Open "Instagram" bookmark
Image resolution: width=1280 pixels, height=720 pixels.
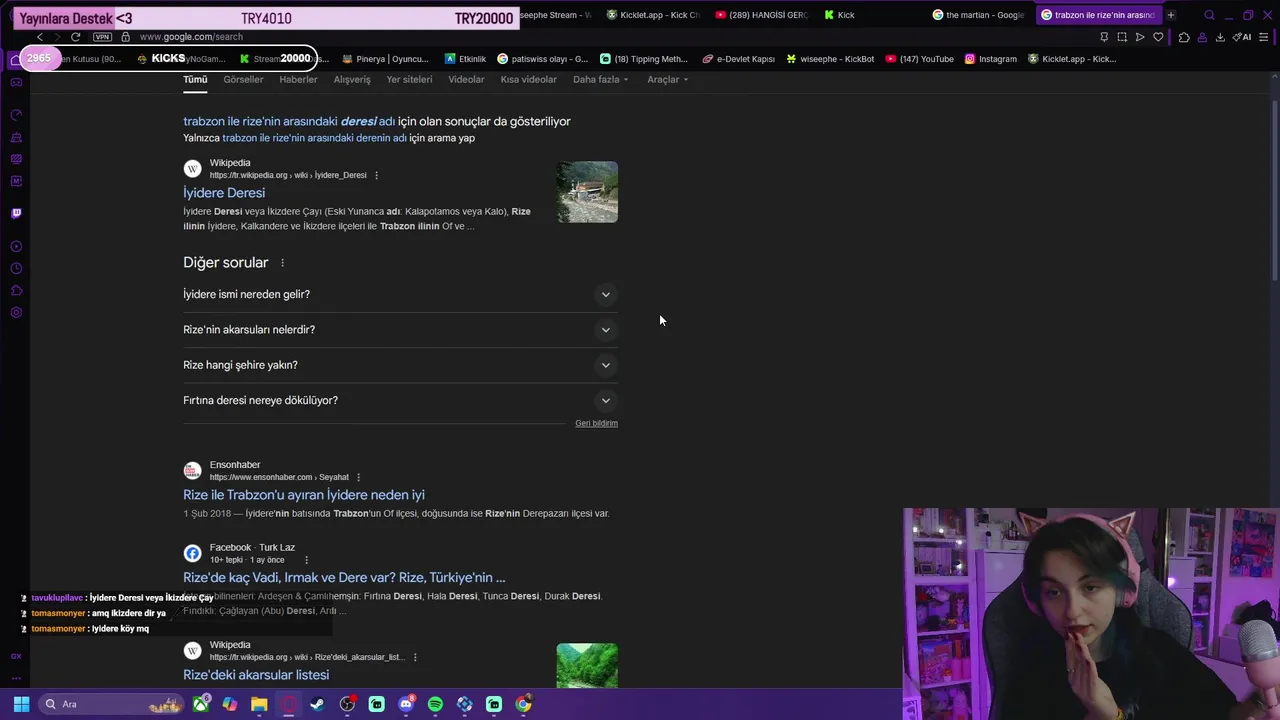990,59
